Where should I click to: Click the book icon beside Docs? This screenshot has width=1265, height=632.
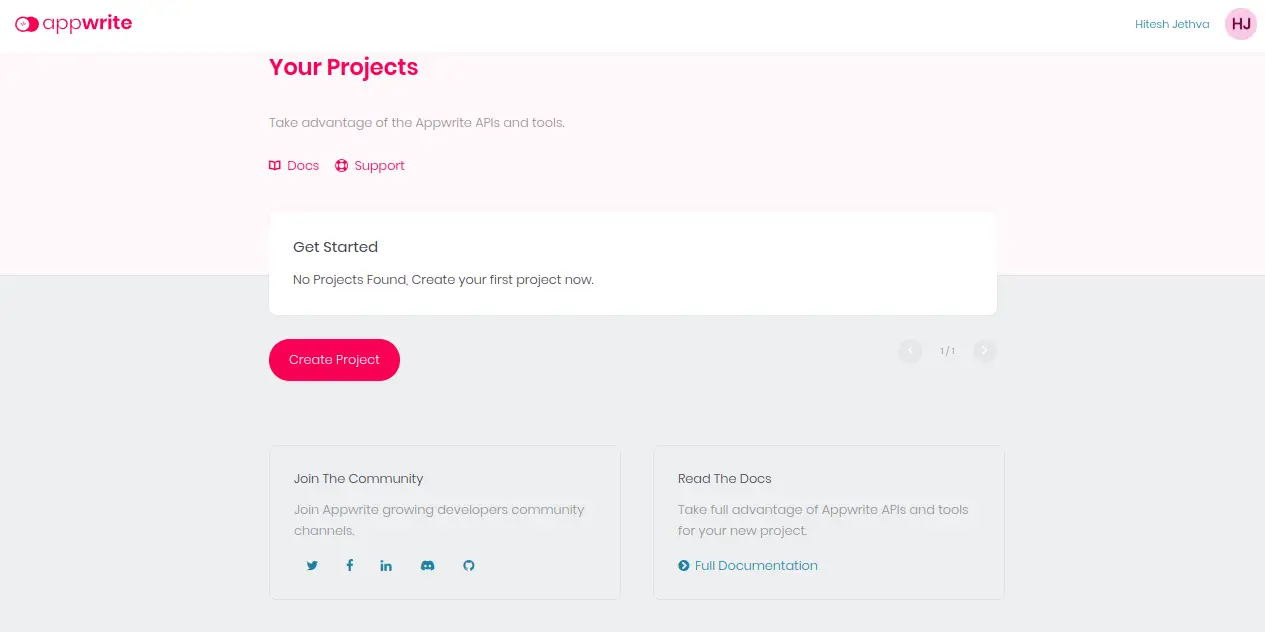tap(275, 166)
